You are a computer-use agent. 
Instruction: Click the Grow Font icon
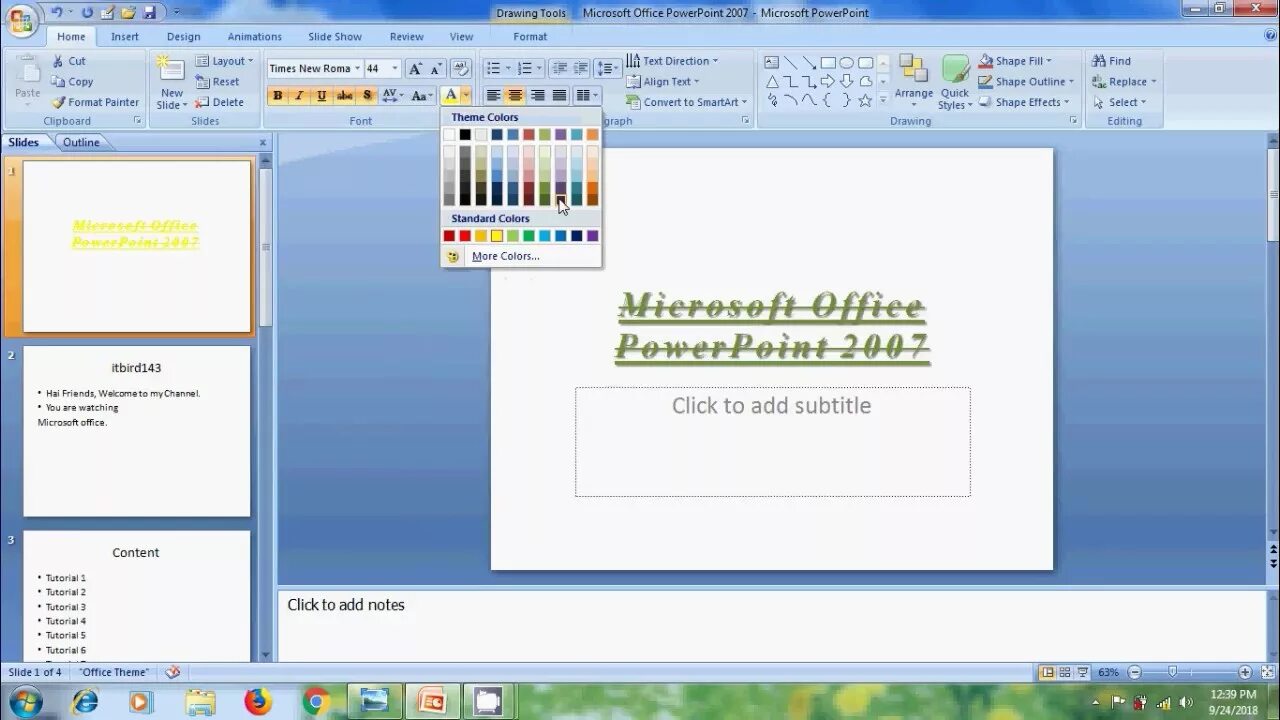415,68
